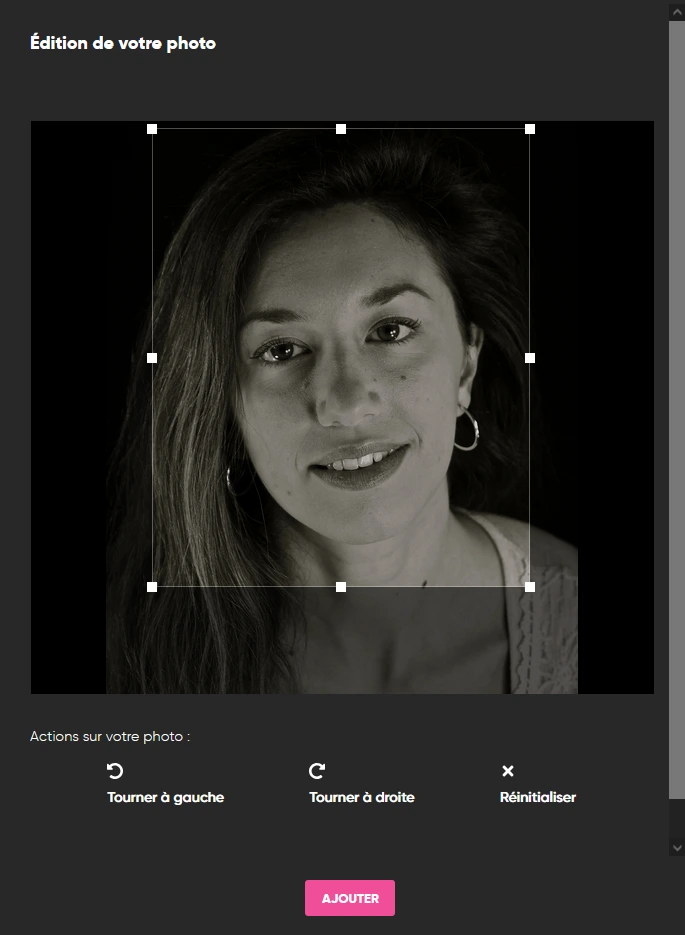Click the Édition de votre photo heading

click(x=123, y=44)
